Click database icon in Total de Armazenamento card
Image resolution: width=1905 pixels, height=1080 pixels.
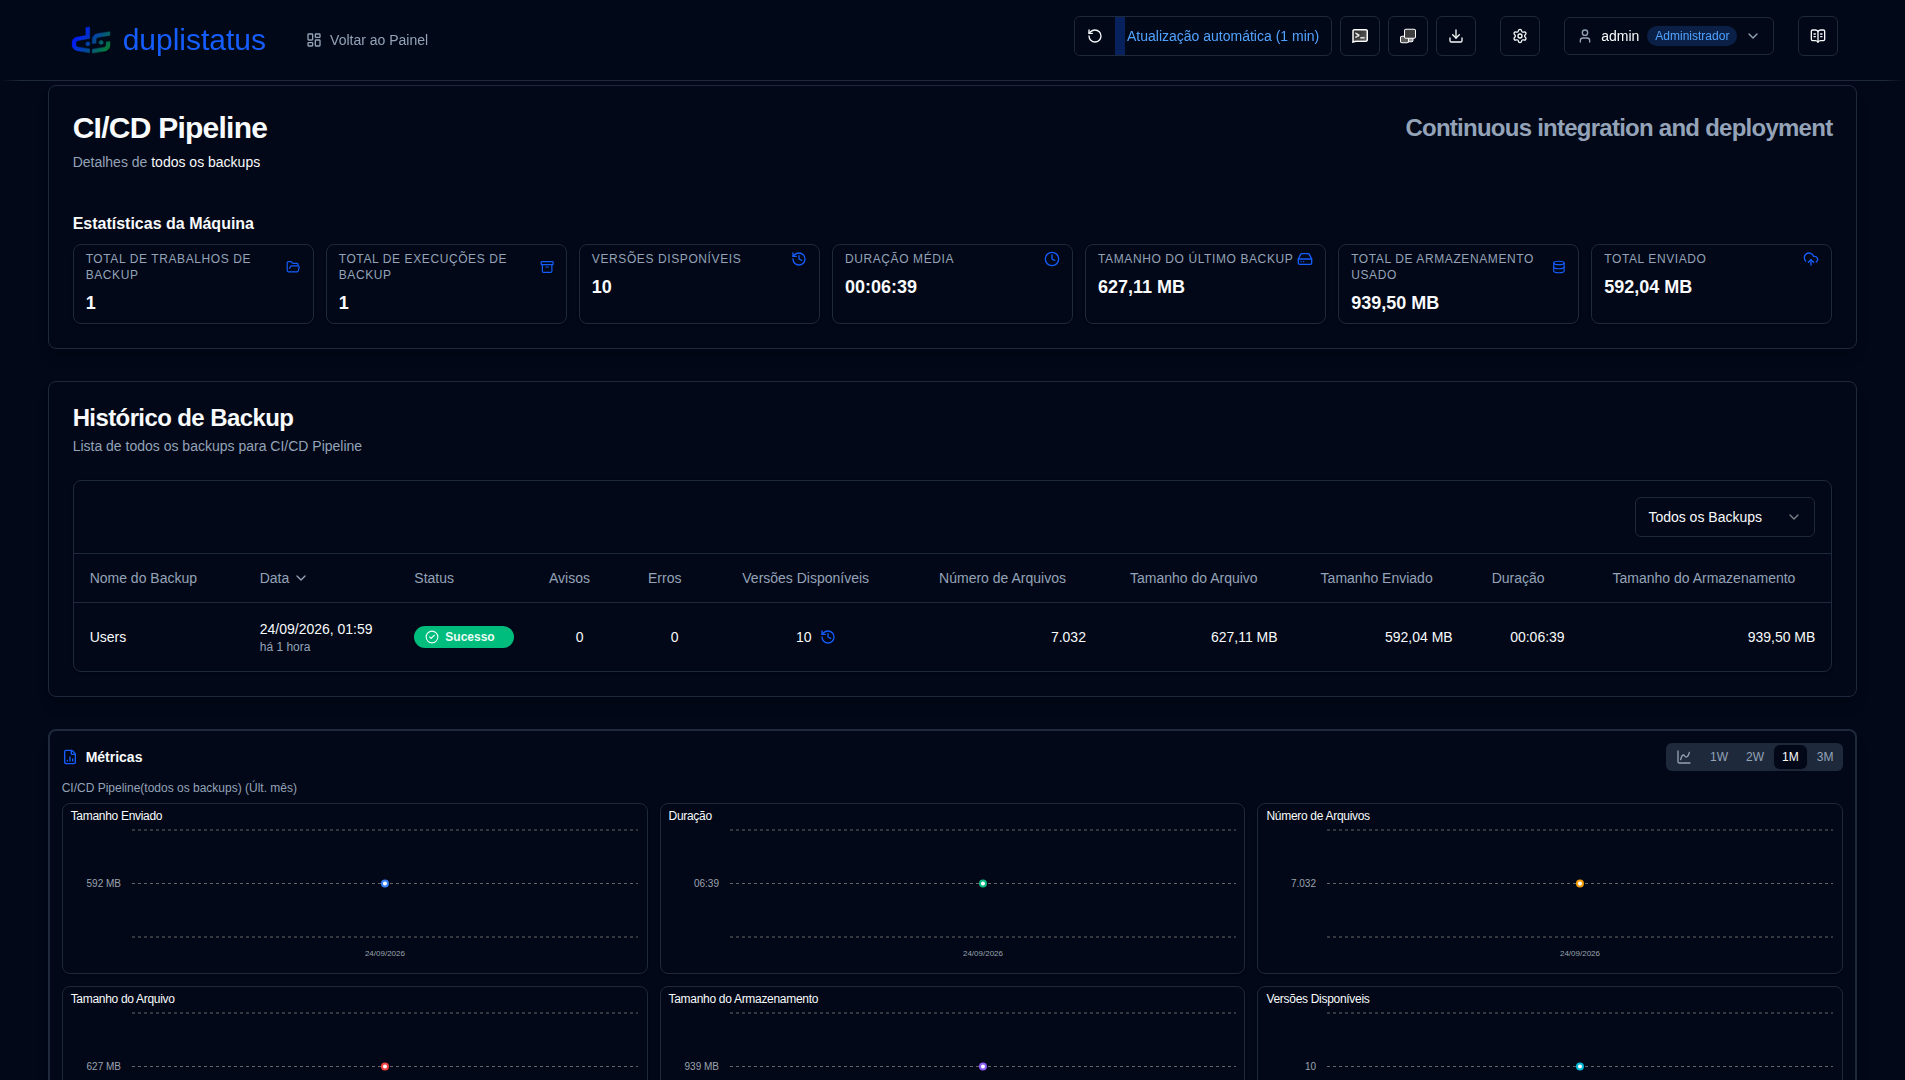[x=1559, y=267]
